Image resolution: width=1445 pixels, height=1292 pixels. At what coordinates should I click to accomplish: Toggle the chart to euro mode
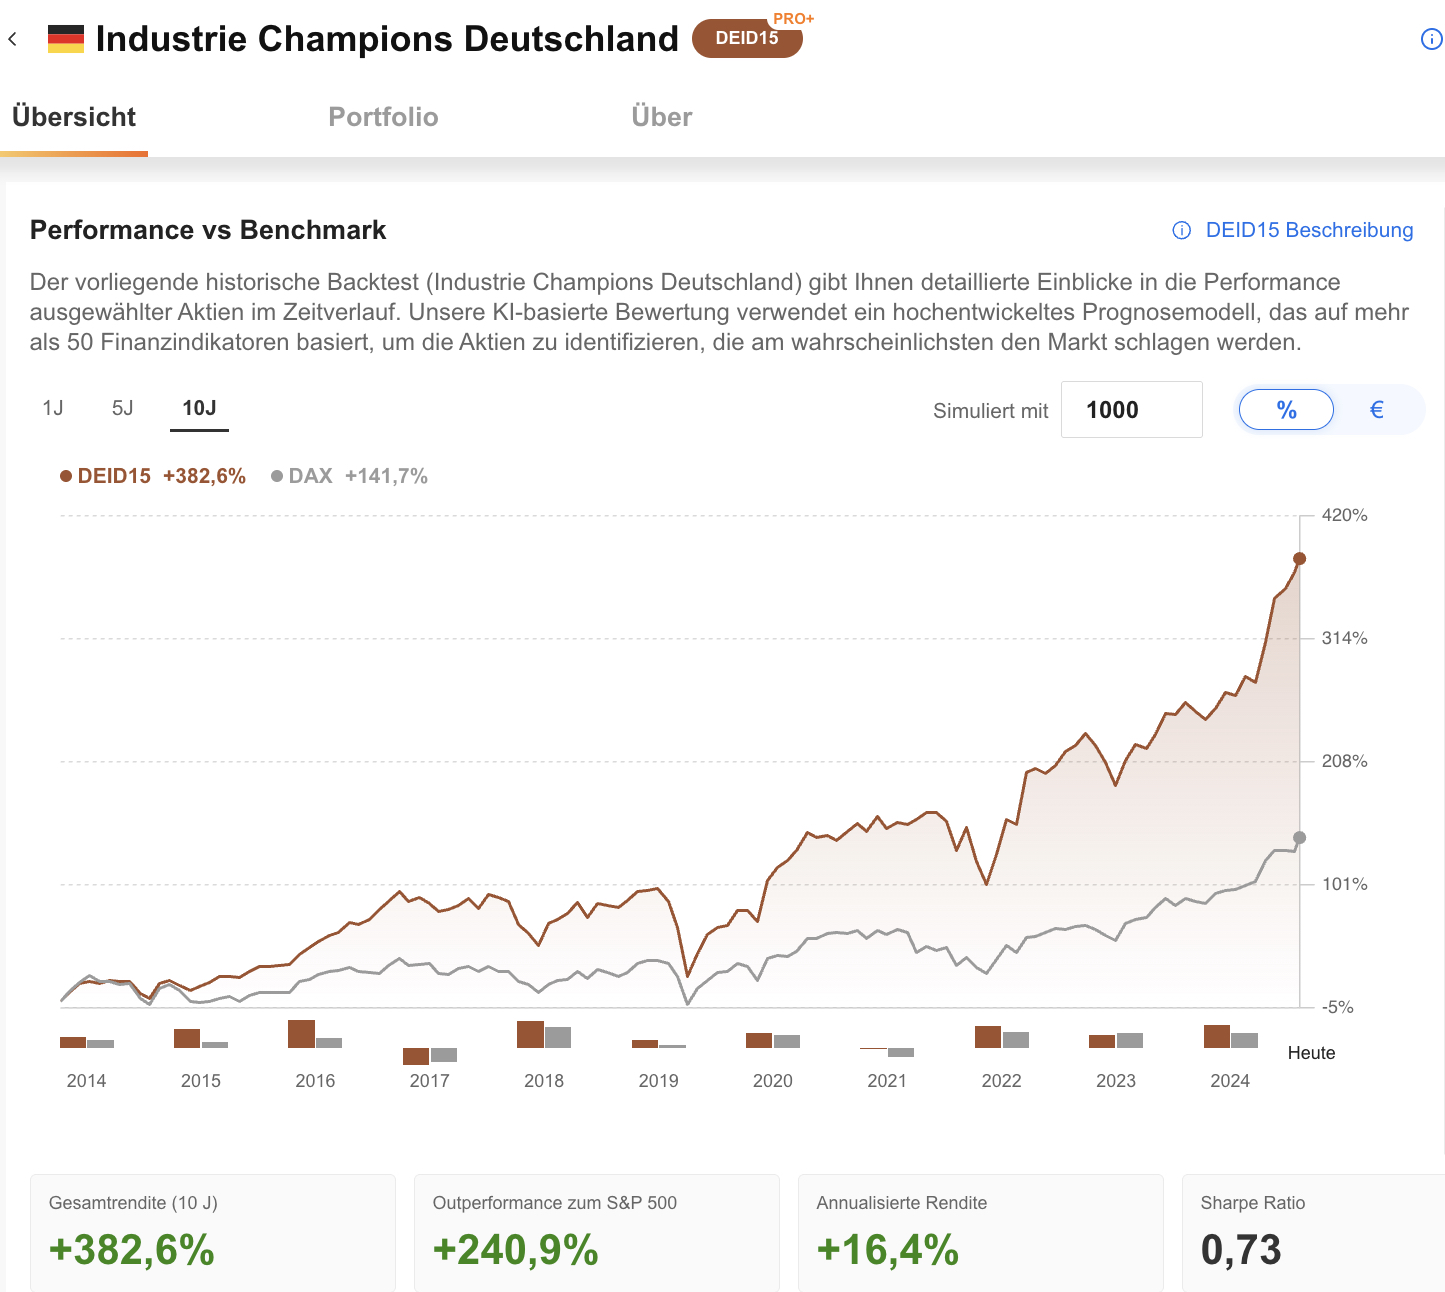tap(1376, 410)
